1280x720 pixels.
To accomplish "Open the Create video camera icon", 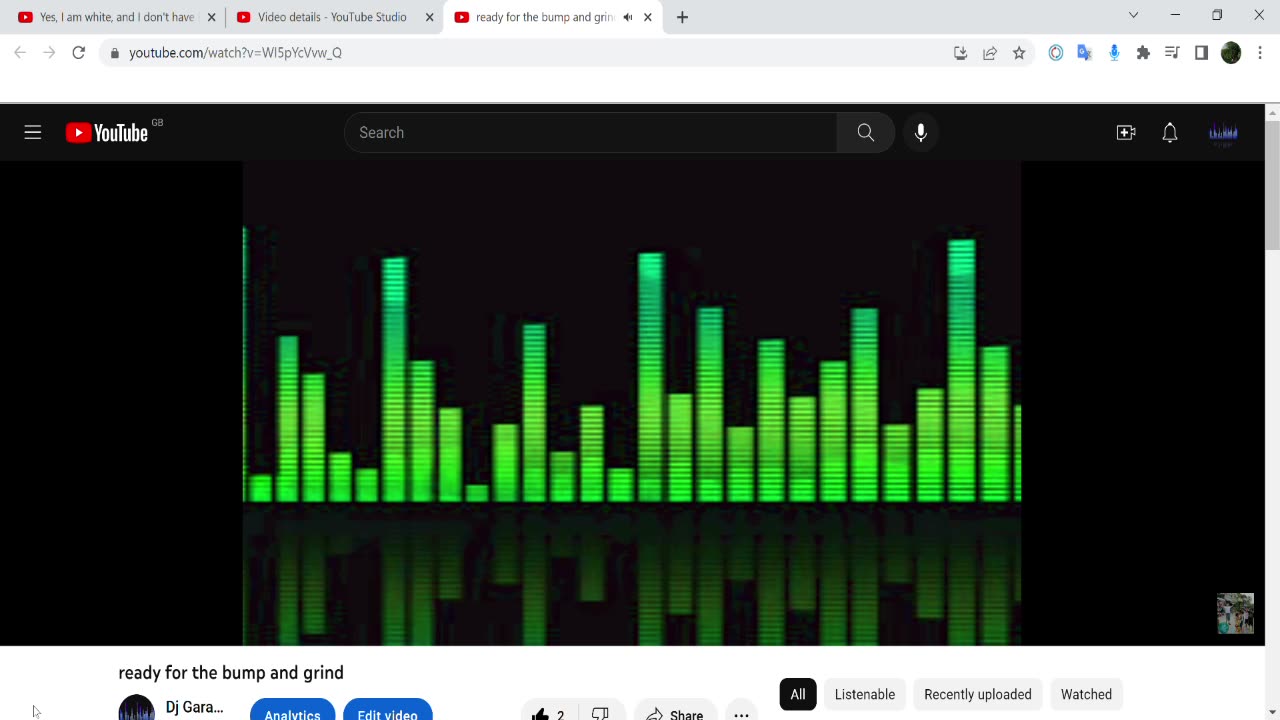I will (x=1126, y=132).
